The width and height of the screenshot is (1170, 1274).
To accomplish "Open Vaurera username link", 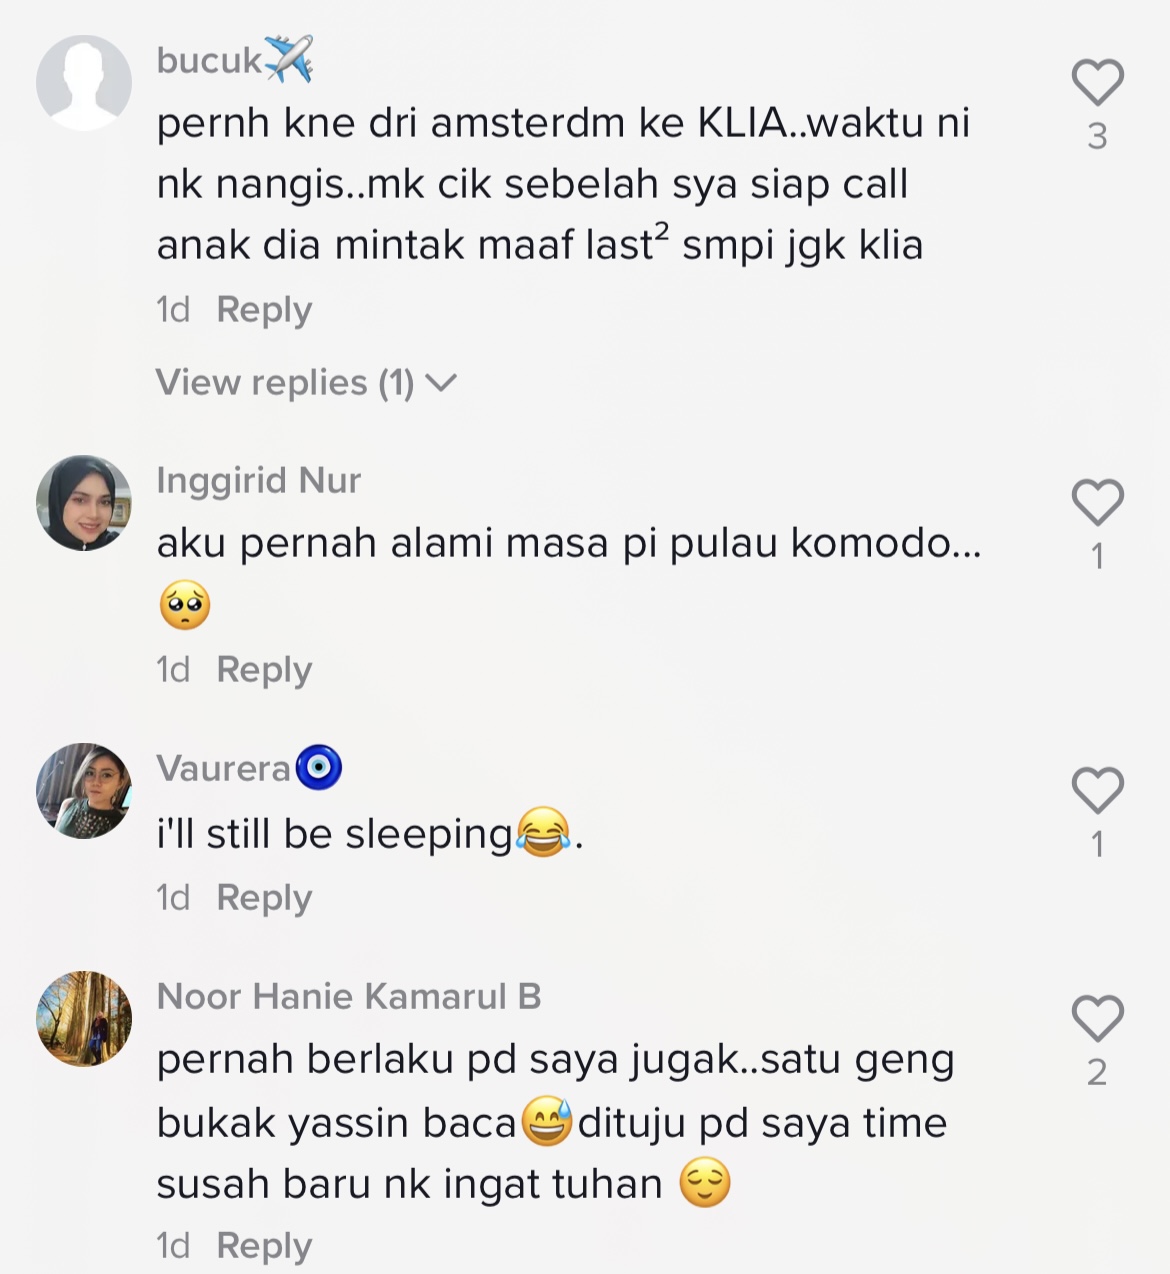I will pyautogui.click(x=249, y=768).
